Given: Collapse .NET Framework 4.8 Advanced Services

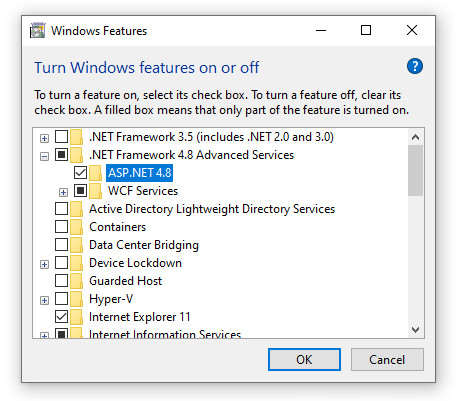Looking at the screenshot, I should (44, 156).
